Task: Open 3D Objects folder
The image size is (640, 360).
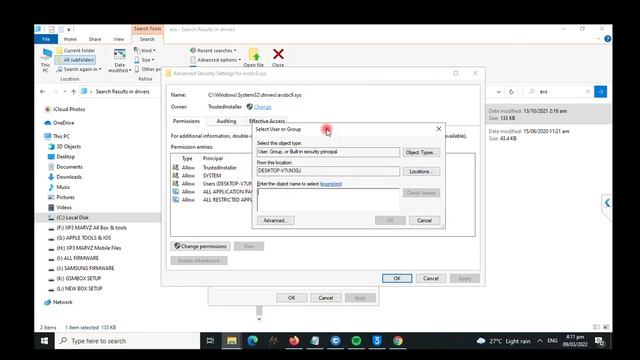Action: [64, 147]
